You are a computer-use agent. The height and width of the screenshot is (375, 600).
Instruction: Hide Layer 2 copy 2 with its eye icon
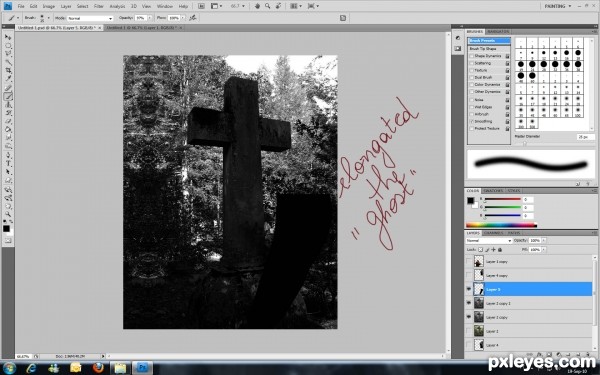tap(469, 303)
